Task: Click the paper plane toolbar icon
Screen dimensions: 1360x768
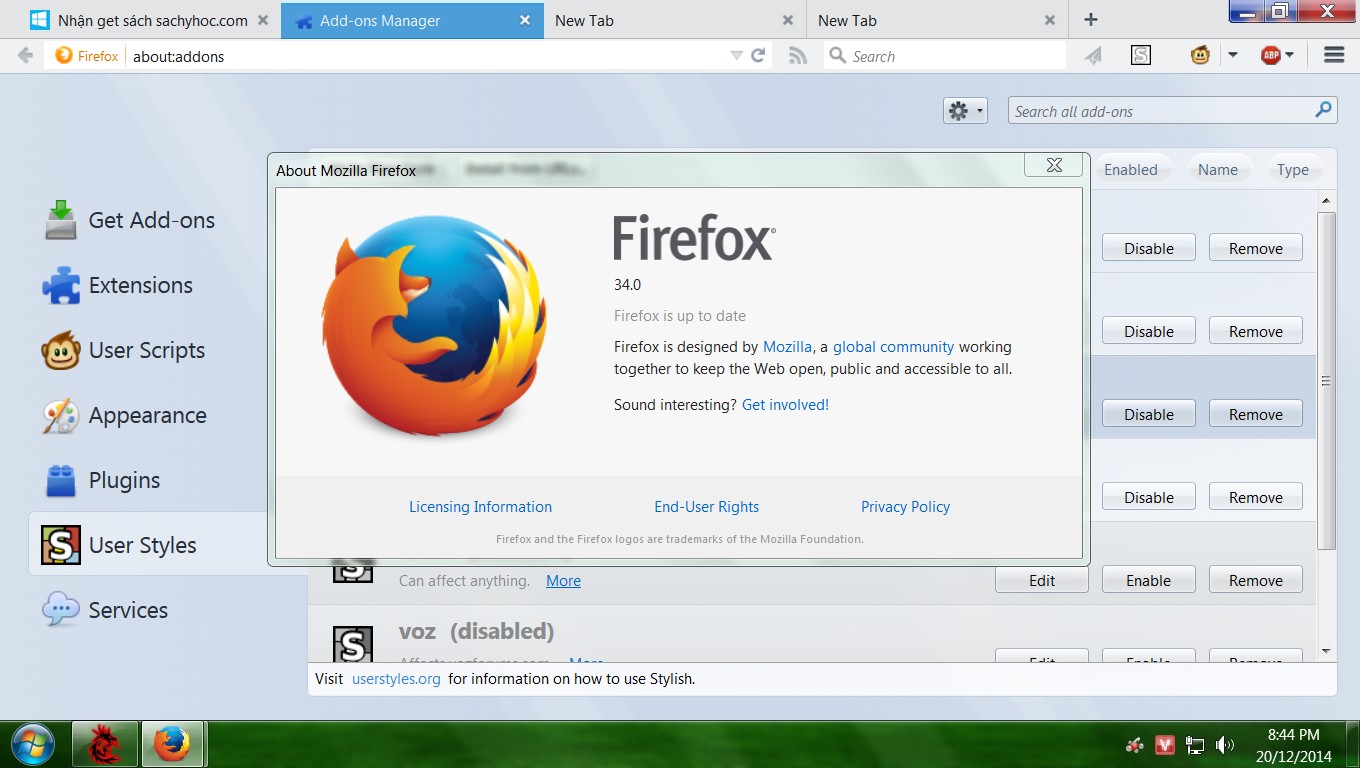Action: tap(1093, 56)
